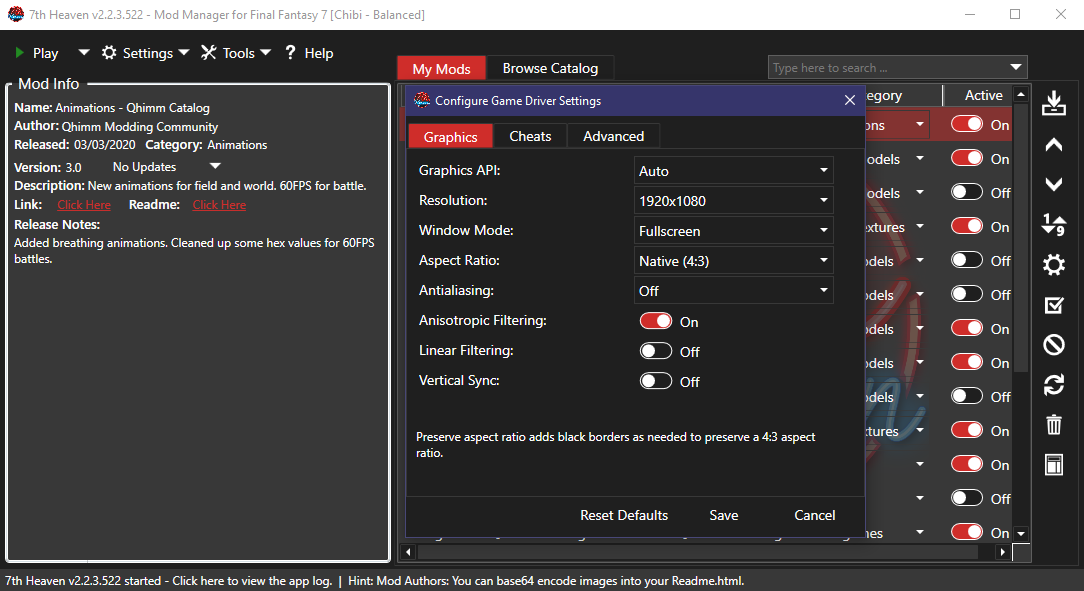Click the auto-sort mods icon
Viewport: 1084px width, 591px height.
click(x=1054, y=224)
